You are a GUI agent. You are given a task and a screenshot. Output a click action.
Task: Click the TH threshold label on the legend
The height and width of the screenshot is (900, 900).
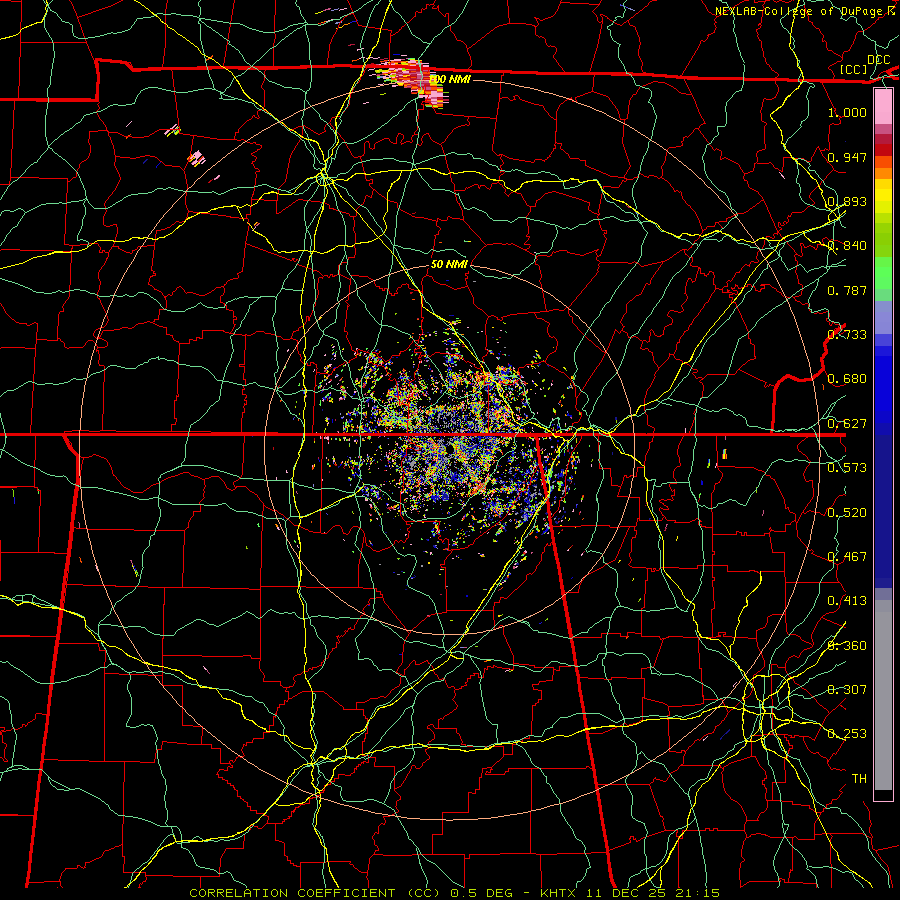coord(859,779)
